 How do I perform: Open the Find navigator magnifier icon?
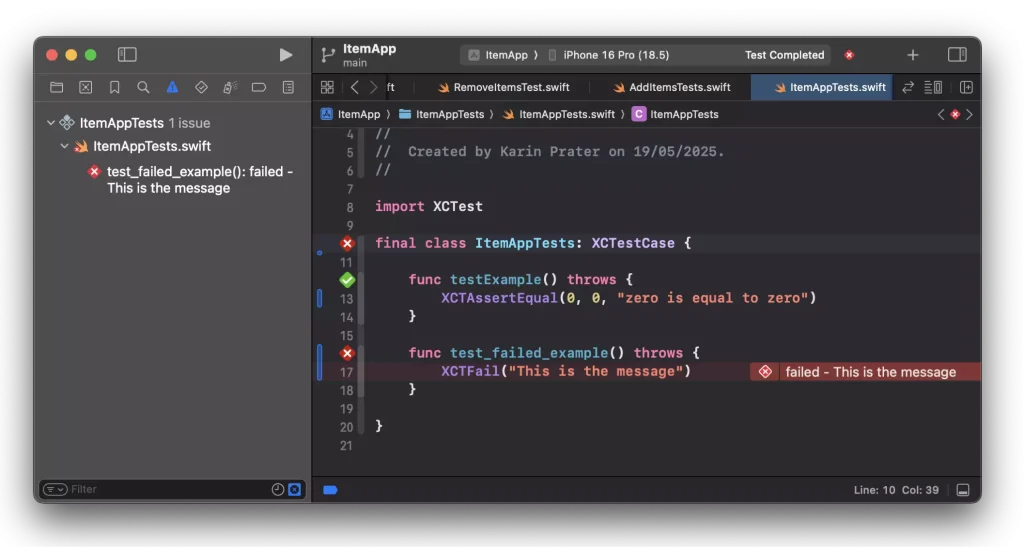pos(143,88)
